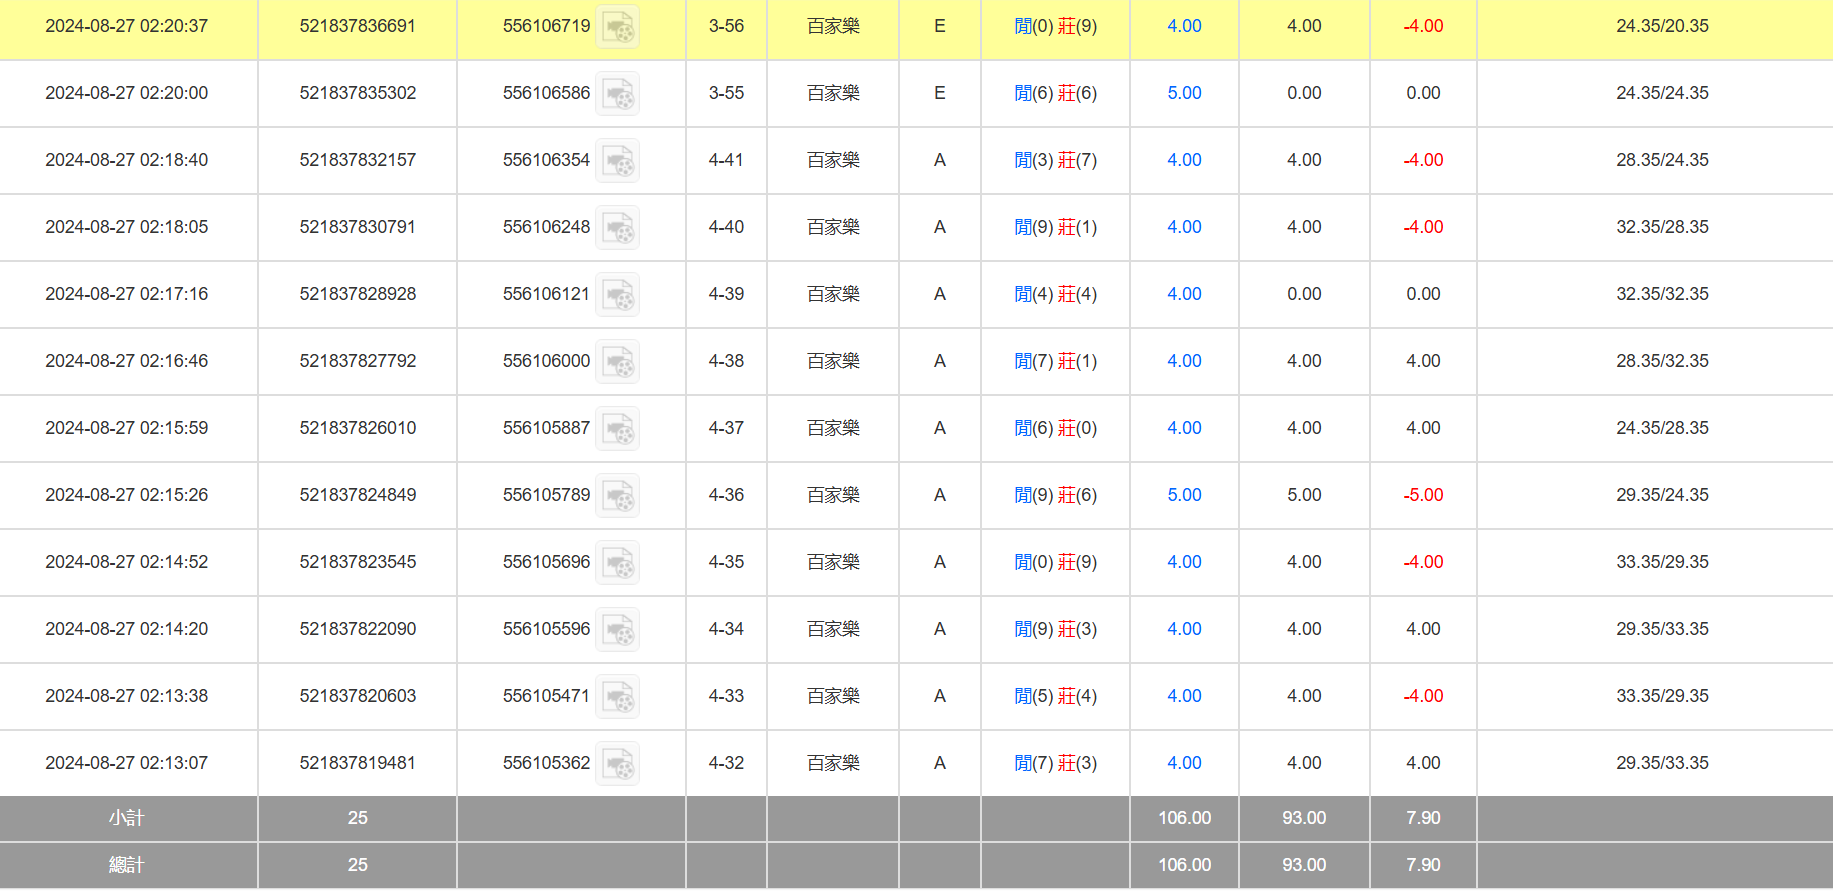Open replay icon next to 556105362
The height and width of the screenshot is (894, 1833).
point(617,764)
